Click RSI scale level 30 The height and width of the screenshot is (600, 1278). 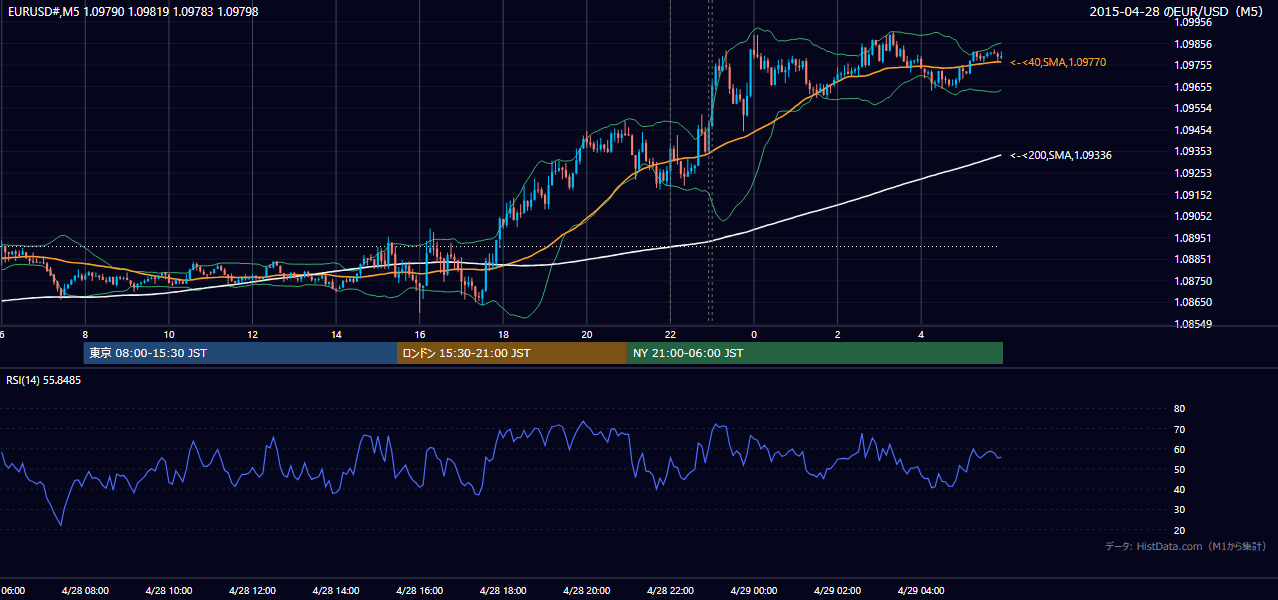(1179, 510)
